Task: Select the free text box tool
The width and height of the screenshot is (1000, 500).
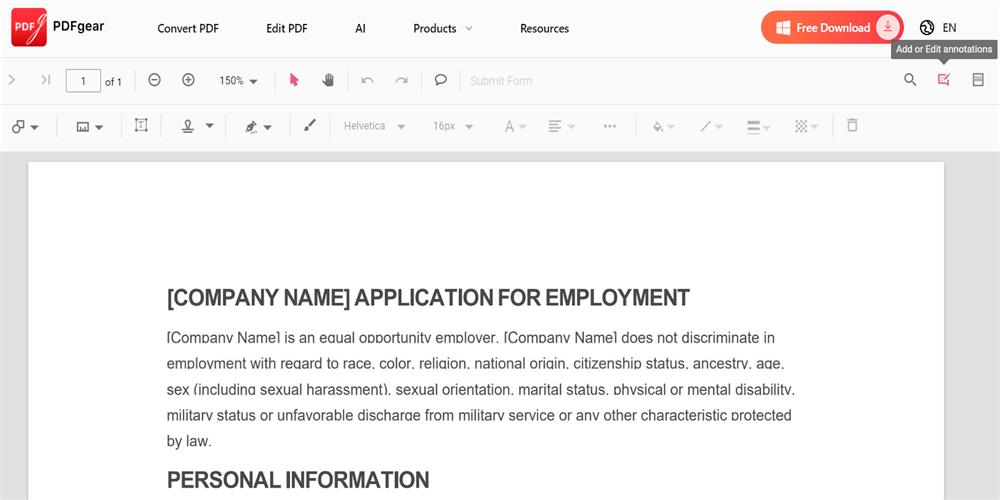Action: click(141, 126)
